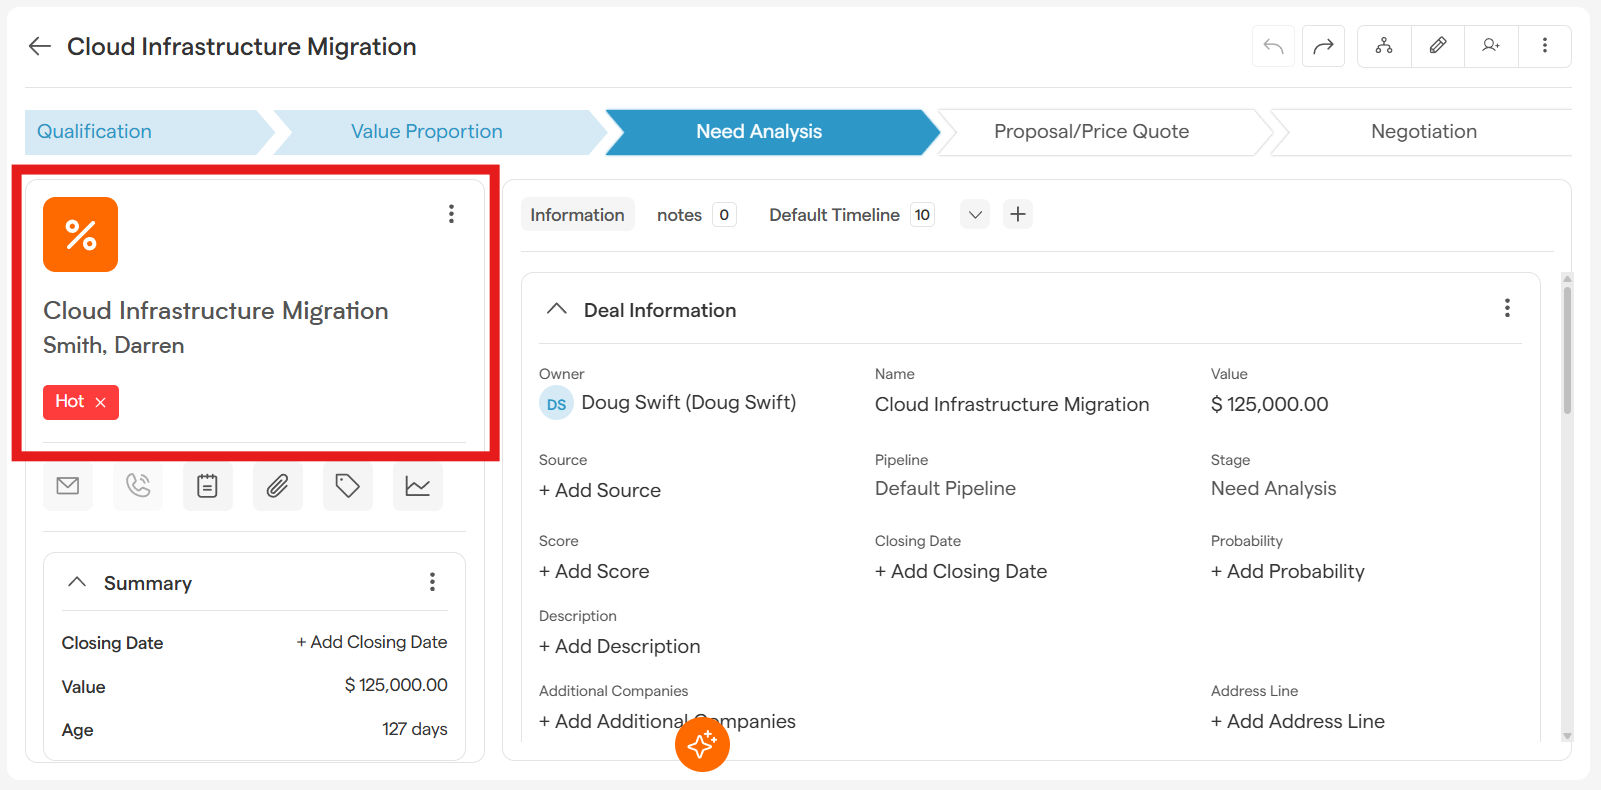Viewport: 1601px width, 790px height.
Task: Click the line chart analytics icon
Action: pos(417,486)
